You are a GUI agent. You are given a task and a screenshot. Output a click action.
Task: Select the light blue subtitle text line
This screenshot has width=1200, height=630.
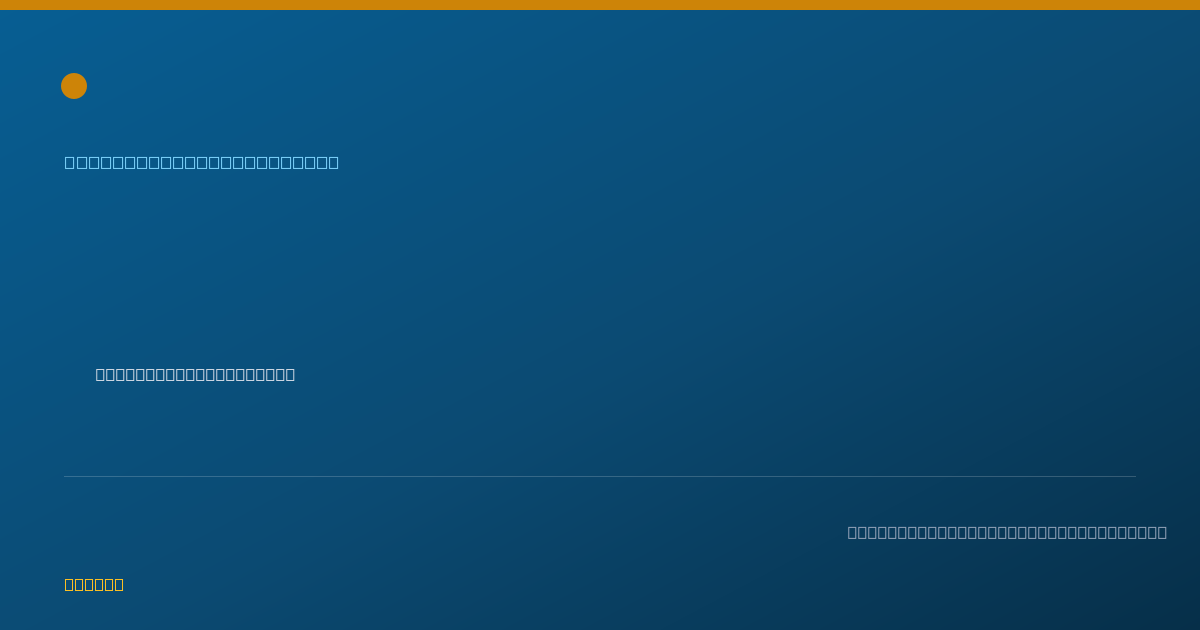pos(202,162)
